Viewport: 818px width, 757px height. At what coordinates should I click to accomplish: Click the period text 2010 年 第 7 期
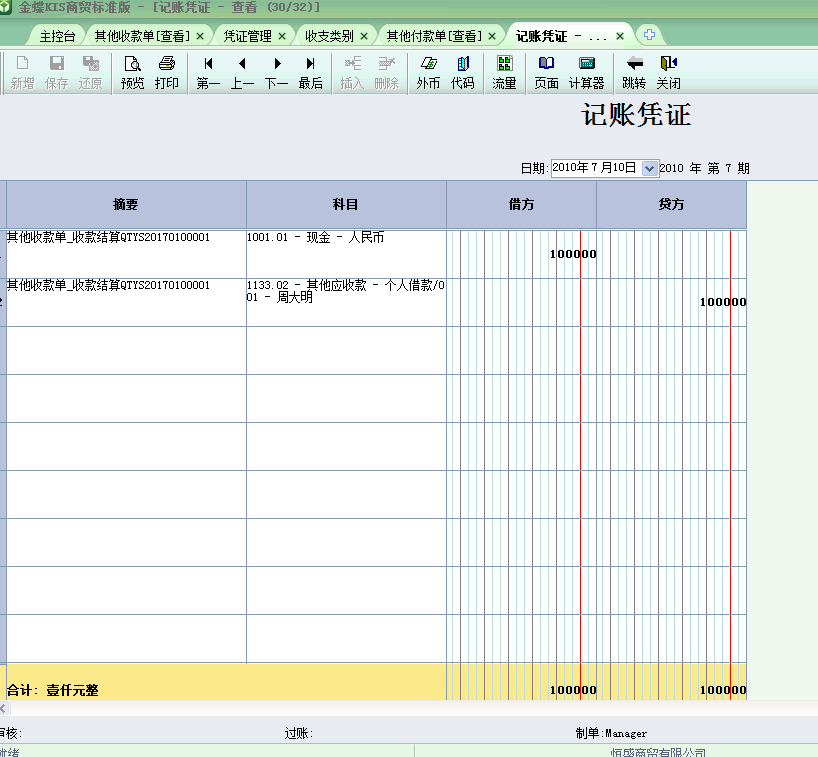coord(704,168)
